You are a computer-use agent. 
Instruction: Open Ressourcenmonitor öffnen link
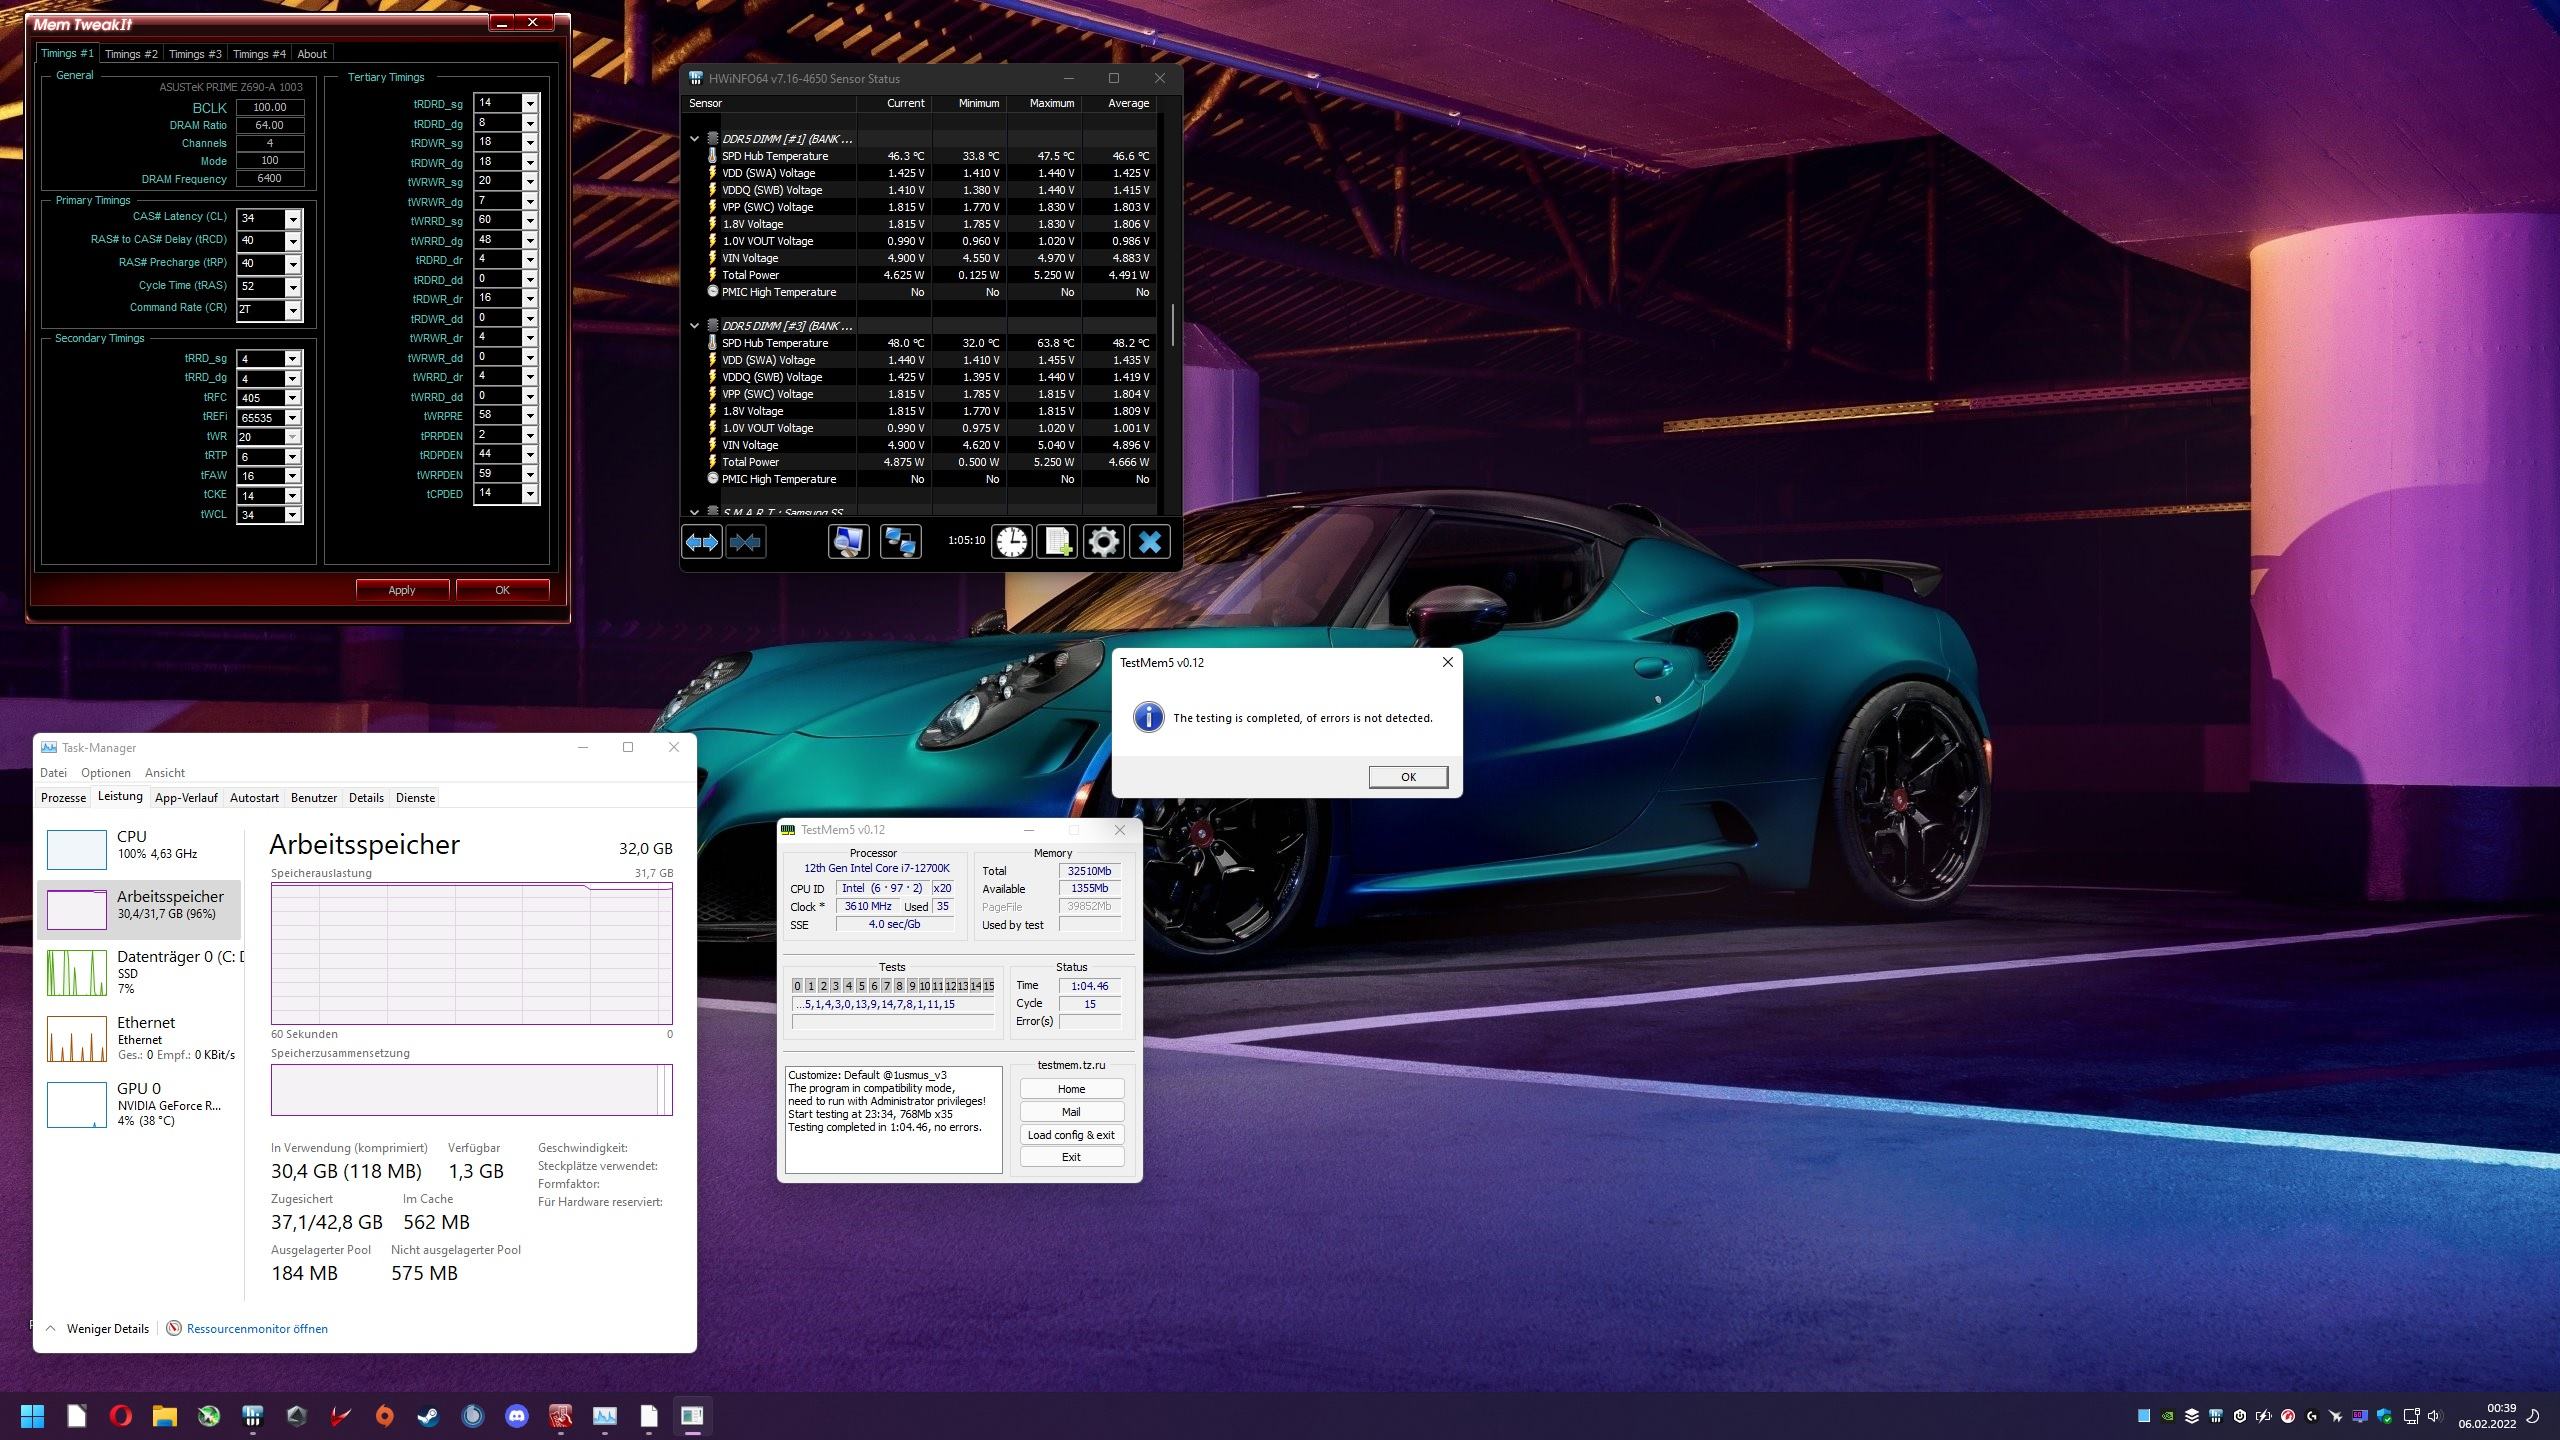click(257, 1329)
